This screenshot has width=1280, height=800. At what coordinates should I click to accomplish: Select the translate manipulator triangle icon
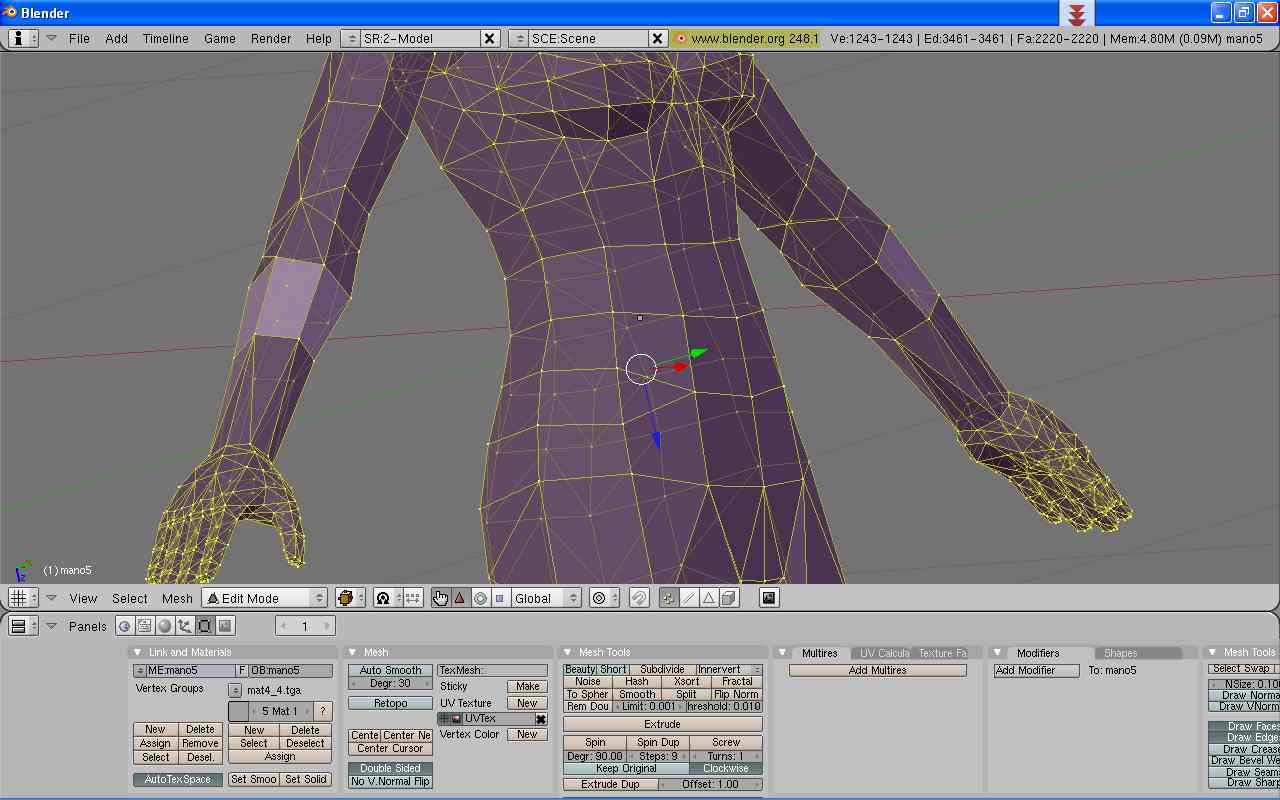point(460,598)
